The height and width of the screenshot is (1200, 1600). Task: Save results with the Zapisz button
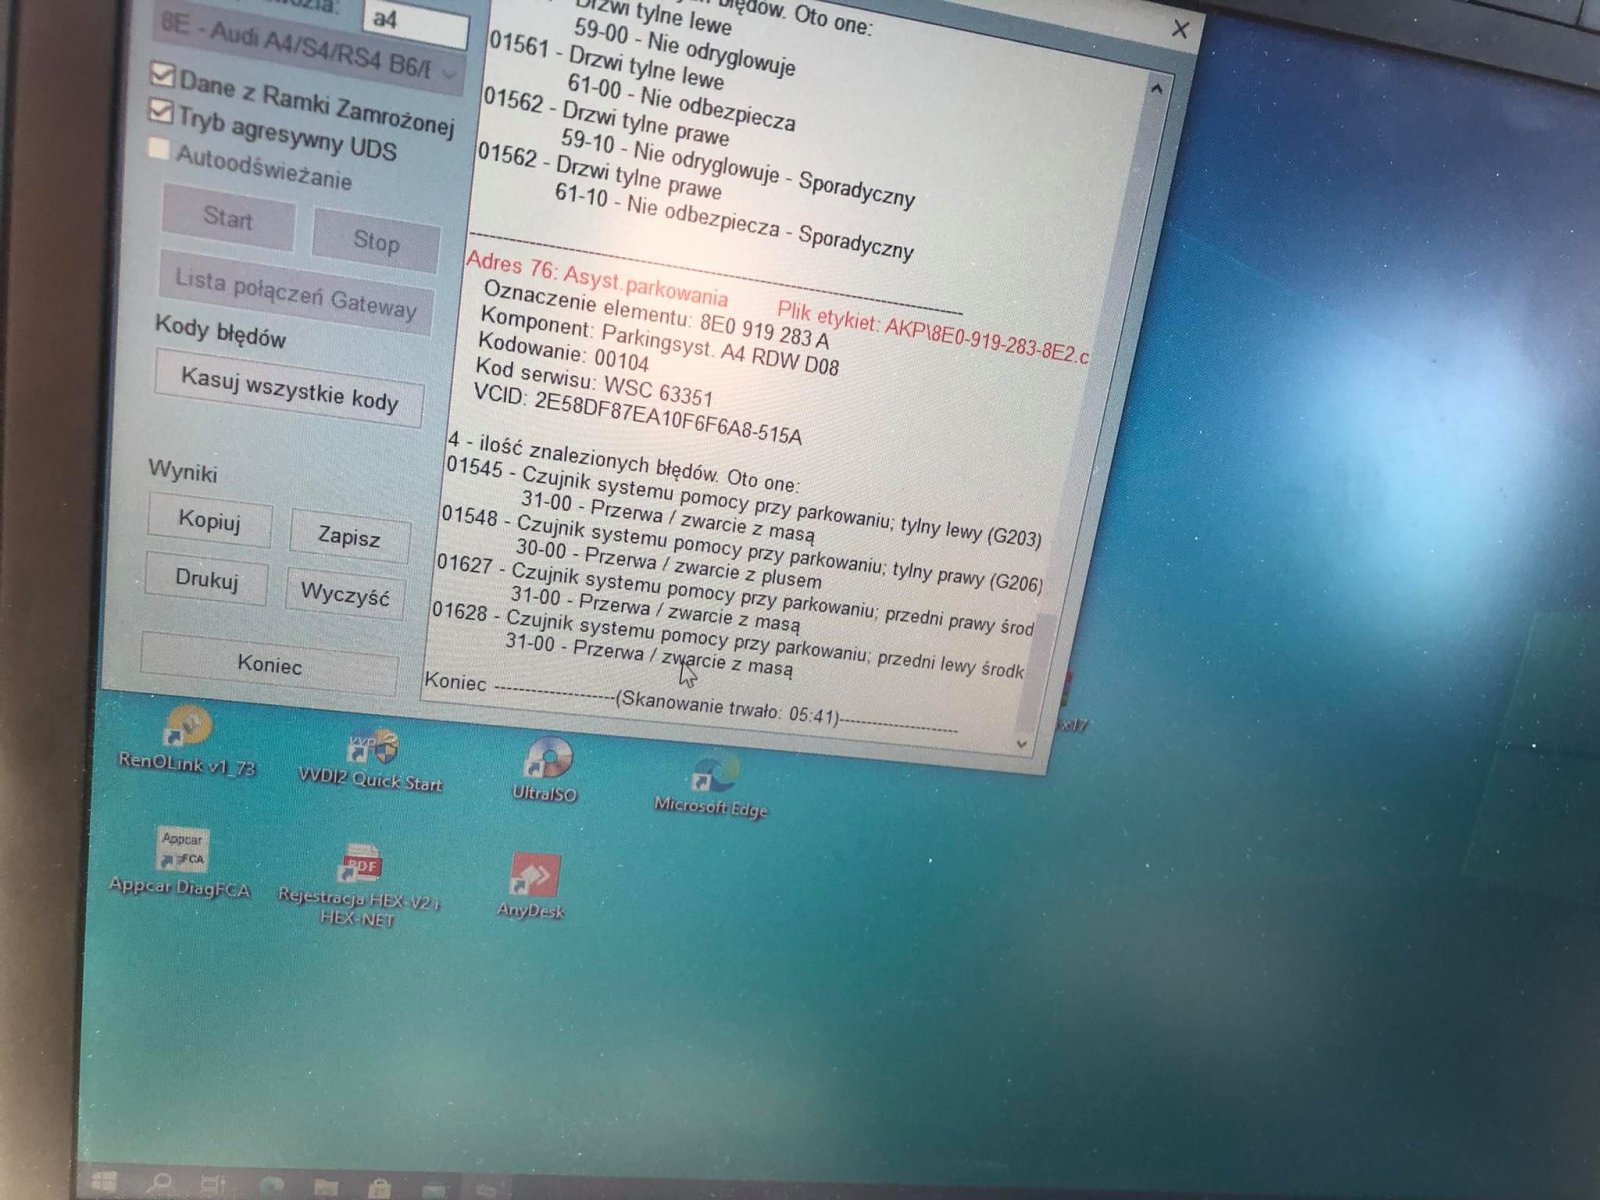tap(349, 536)
